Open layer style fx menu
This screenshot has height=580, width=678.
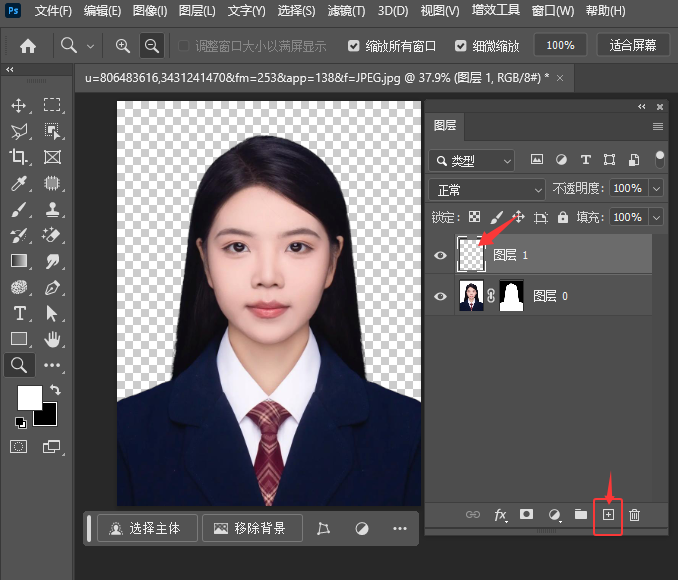pos(500,515)
